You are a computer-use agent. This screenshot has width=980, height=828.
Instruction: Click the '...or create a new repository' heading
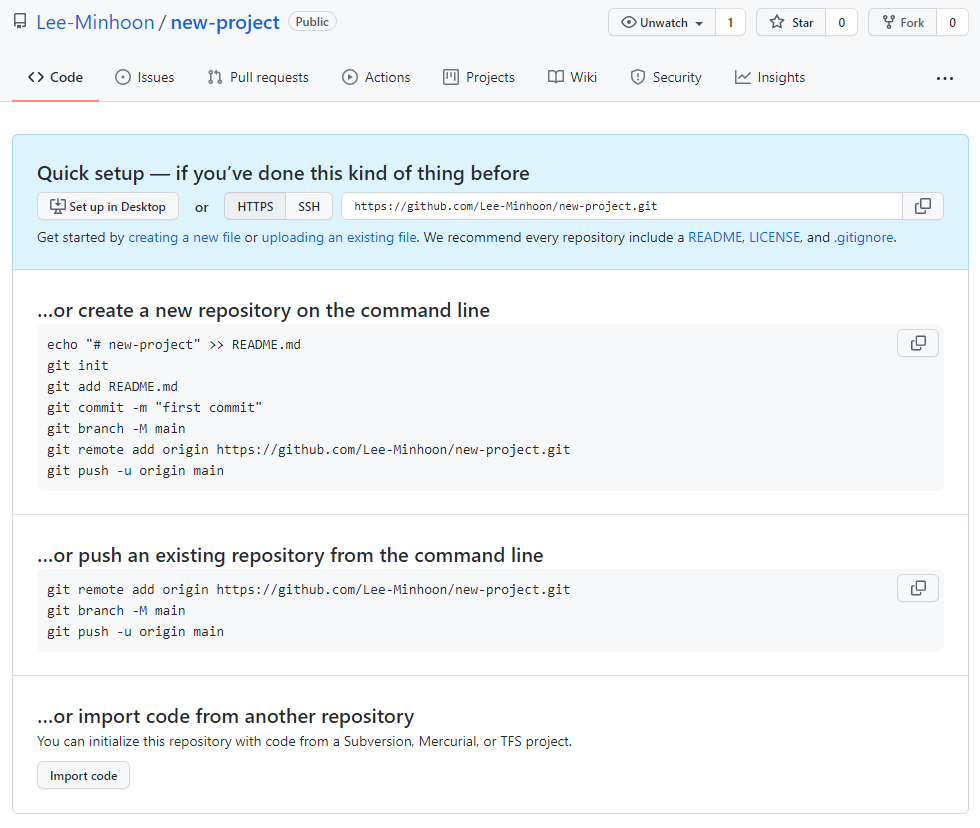point(263,311)
